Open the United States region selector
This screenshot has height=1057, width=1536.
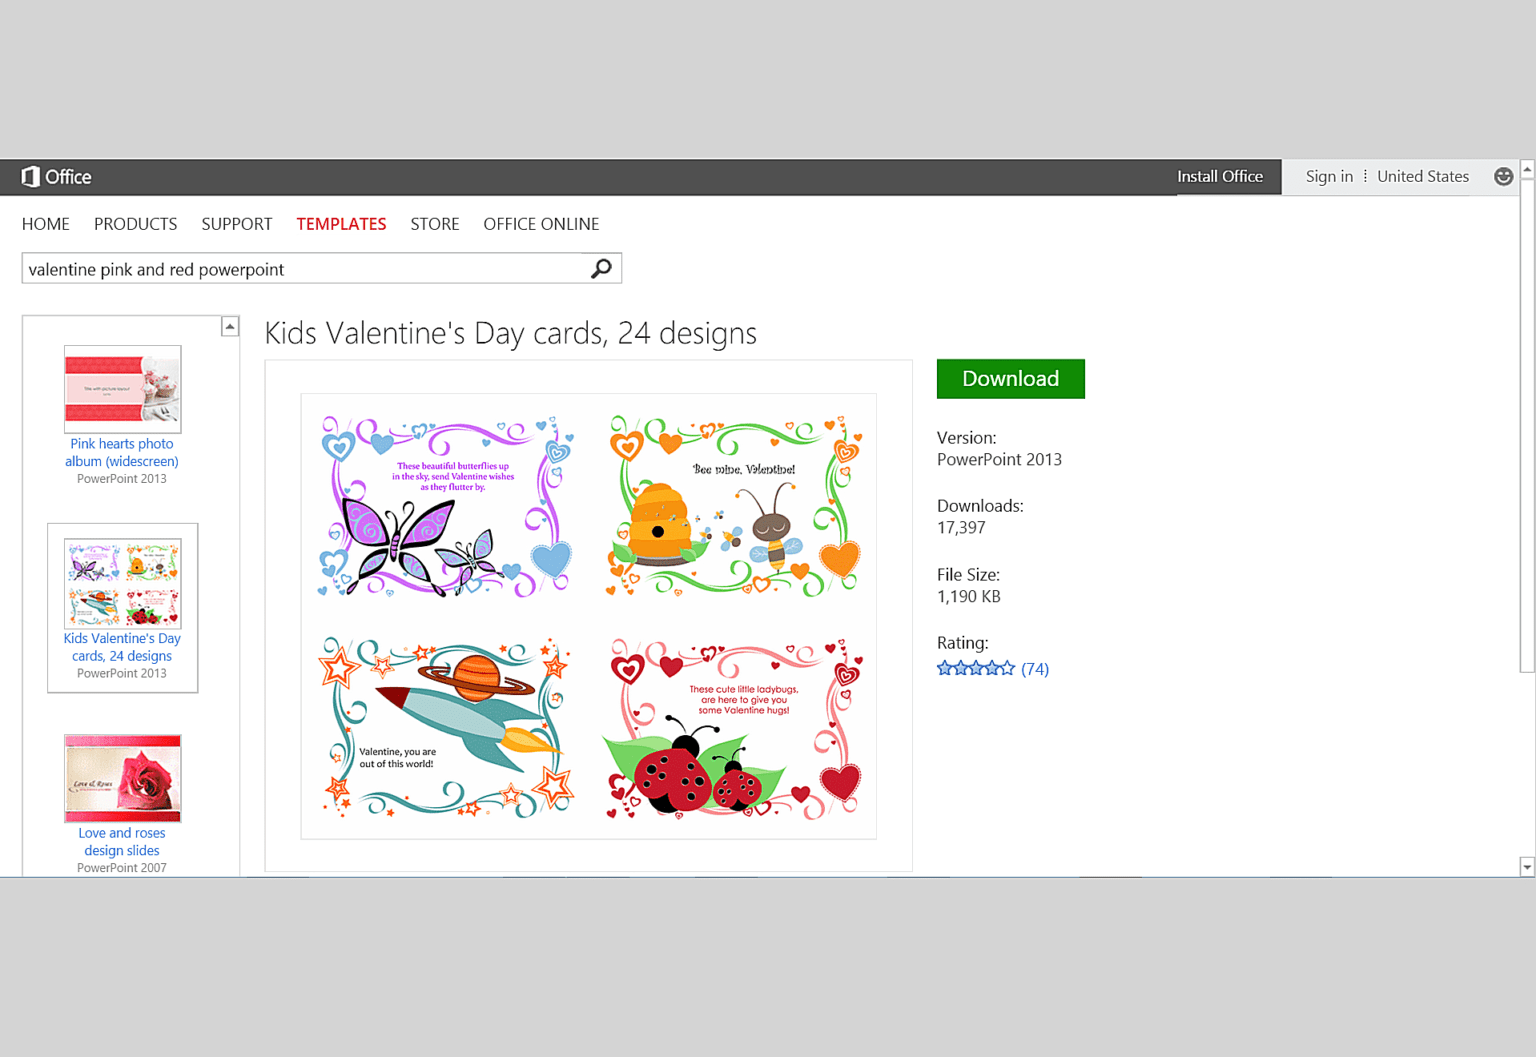coord(1422,176)
